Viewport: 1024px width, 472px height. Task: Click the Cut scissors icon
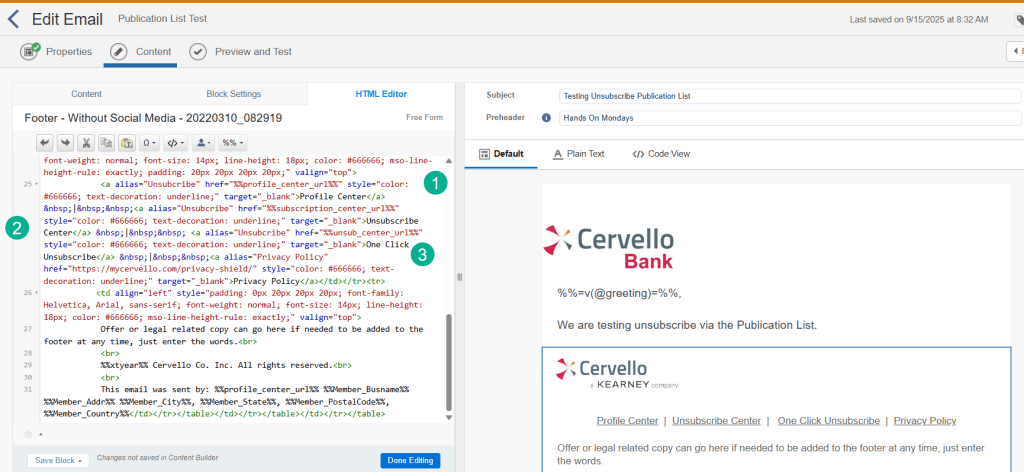[86, 143]
